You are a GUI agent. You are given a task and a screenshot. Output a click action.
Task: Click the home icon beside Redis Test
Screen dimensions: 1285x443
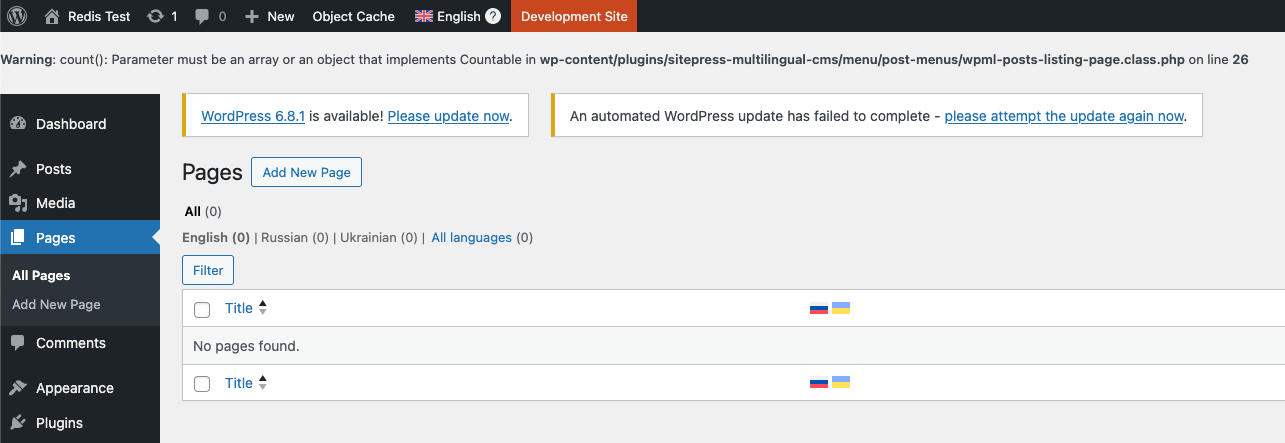pyautogui.click(x=52, y=16)
